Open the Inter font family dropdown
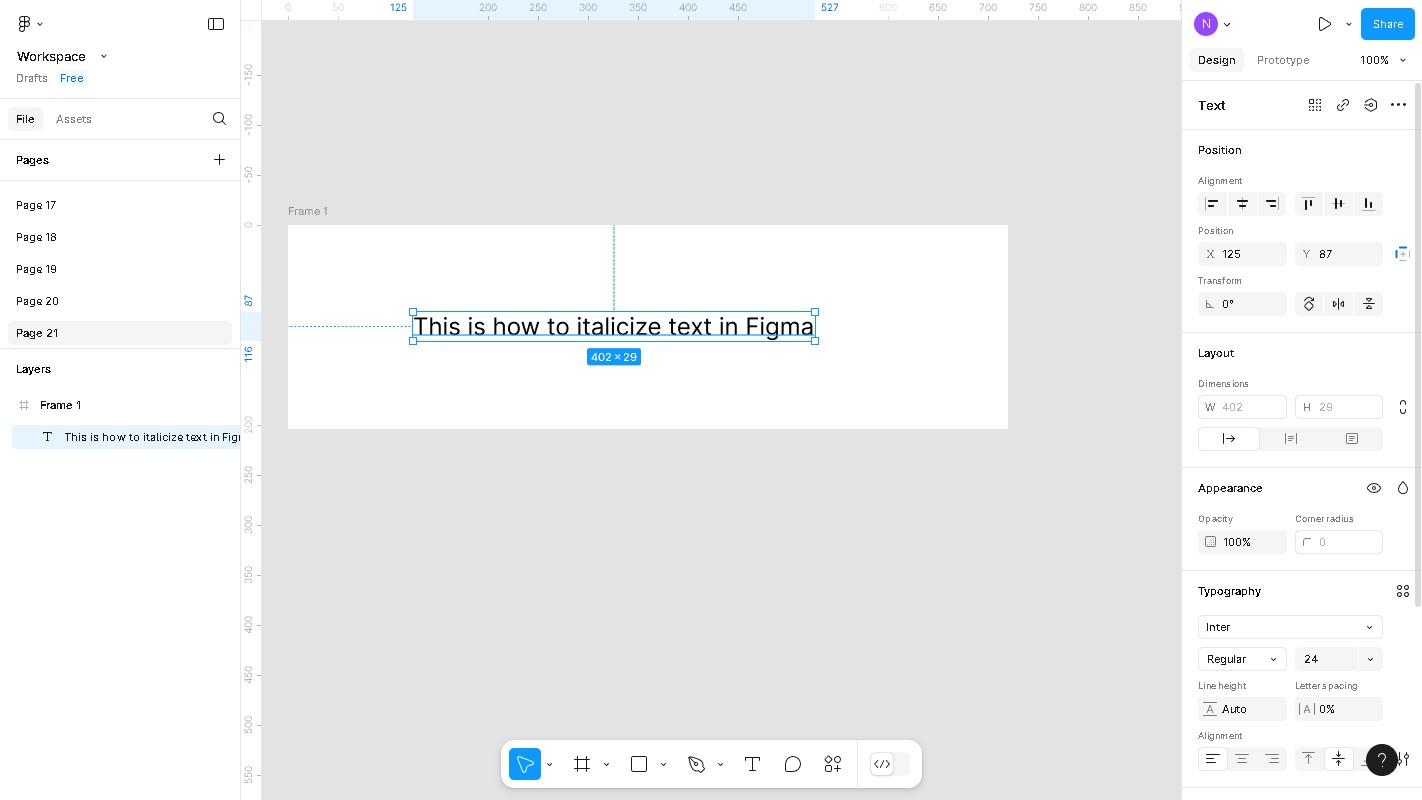The width and height of the screenshot is (1422, 800). (x=1290, y=627)
